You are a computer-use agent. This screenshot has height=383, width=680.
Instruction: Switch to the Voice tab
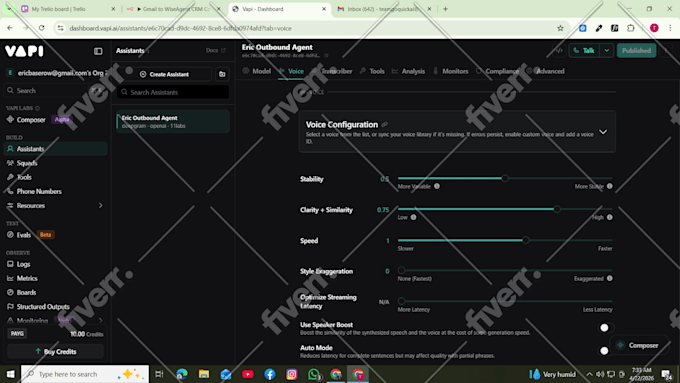pyautogui.click(x=291, y=71)
